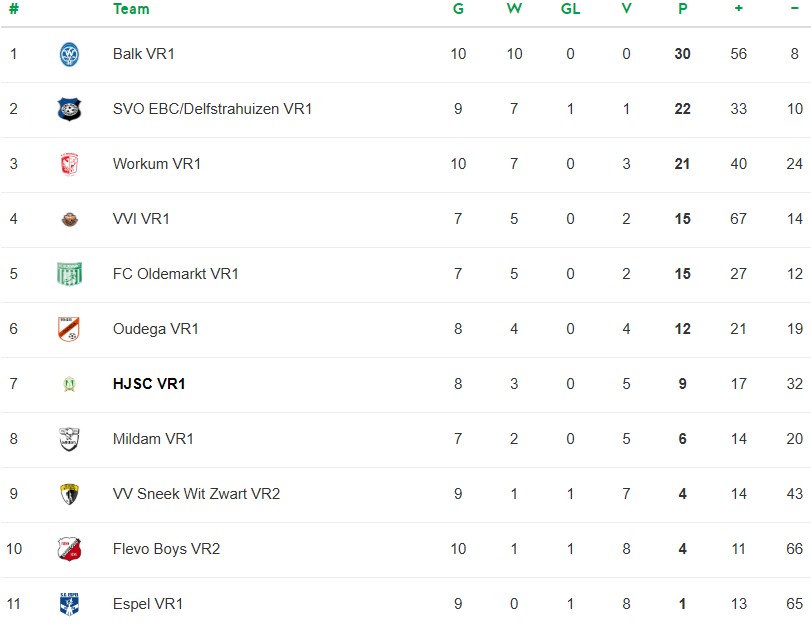Click the Flevo Boys VR2 club crest
Screen dimensions: 811x627
[x=69, y=549]
